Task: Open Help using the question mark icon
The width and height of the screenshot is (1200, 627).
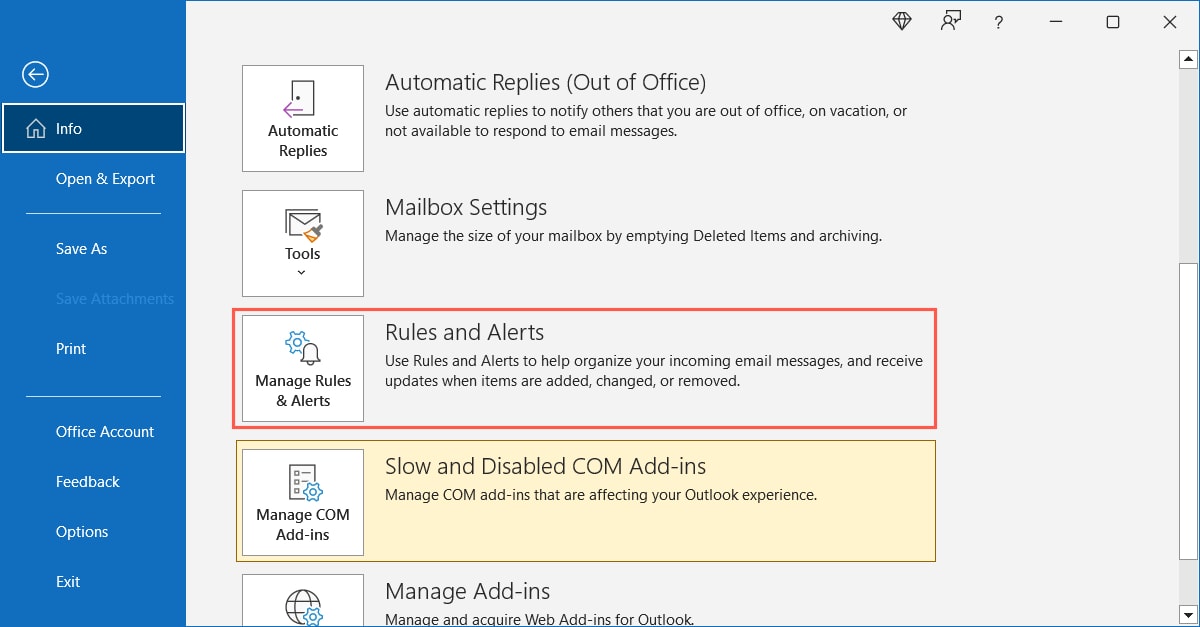Action: click(998, 21)
